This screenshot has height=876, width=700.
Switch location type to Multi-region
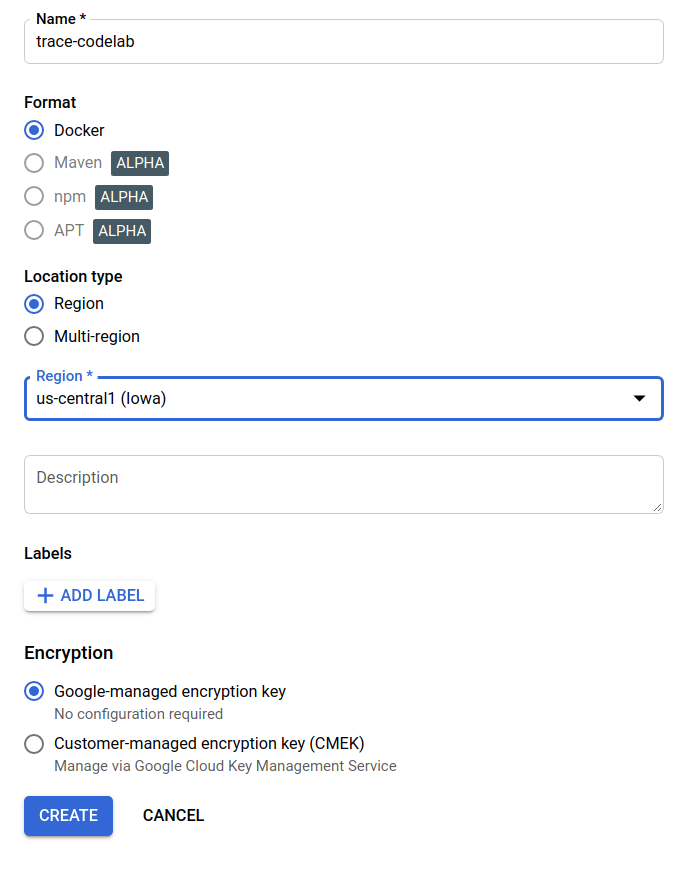click(34, 337)
